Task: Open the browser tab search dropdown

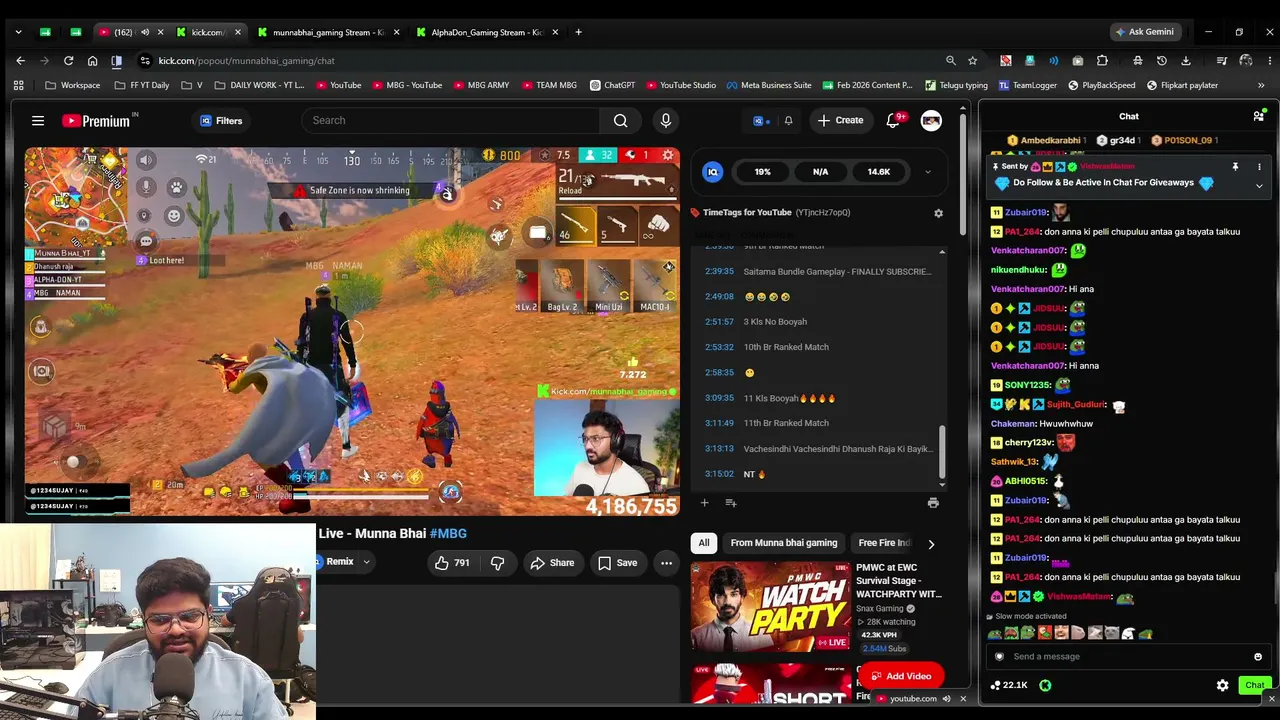Action: 18,32
